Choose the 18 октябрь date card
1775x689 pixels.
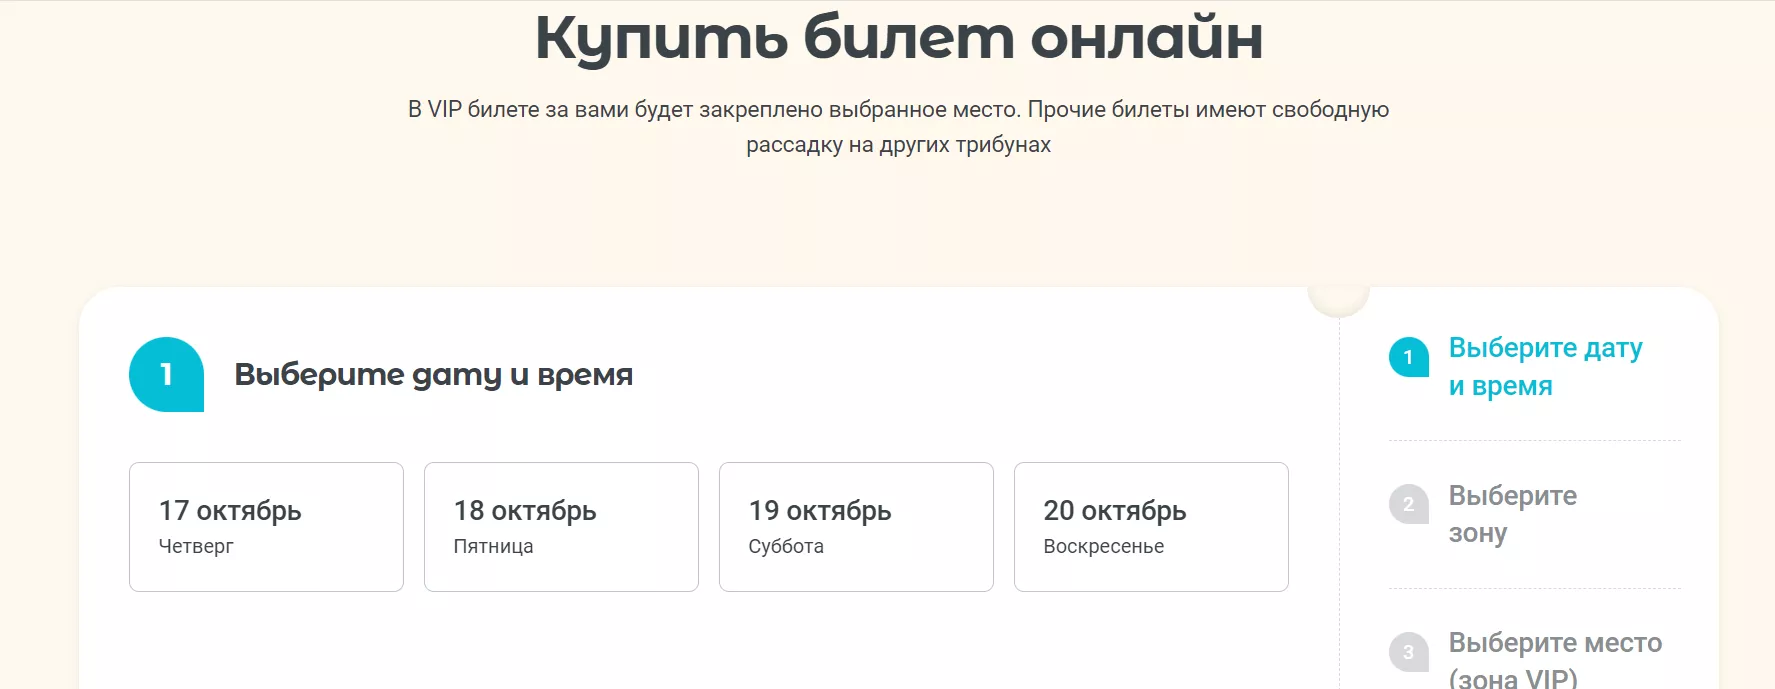pos(561,526)
